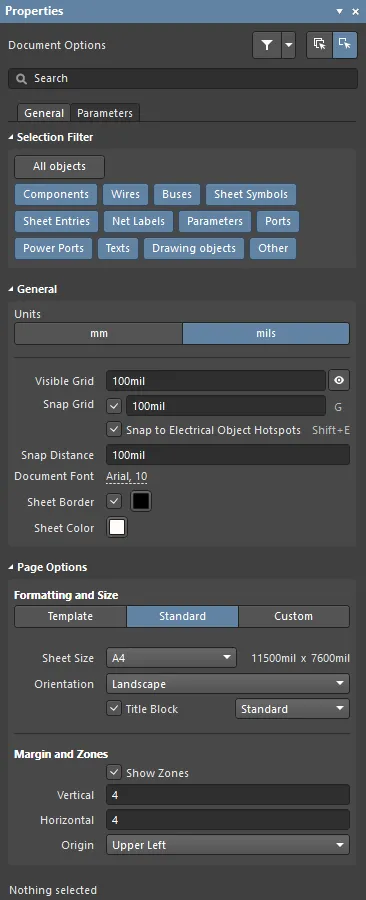Toggle the Other filter
The image size is (366, 900).
pos(273,249)
